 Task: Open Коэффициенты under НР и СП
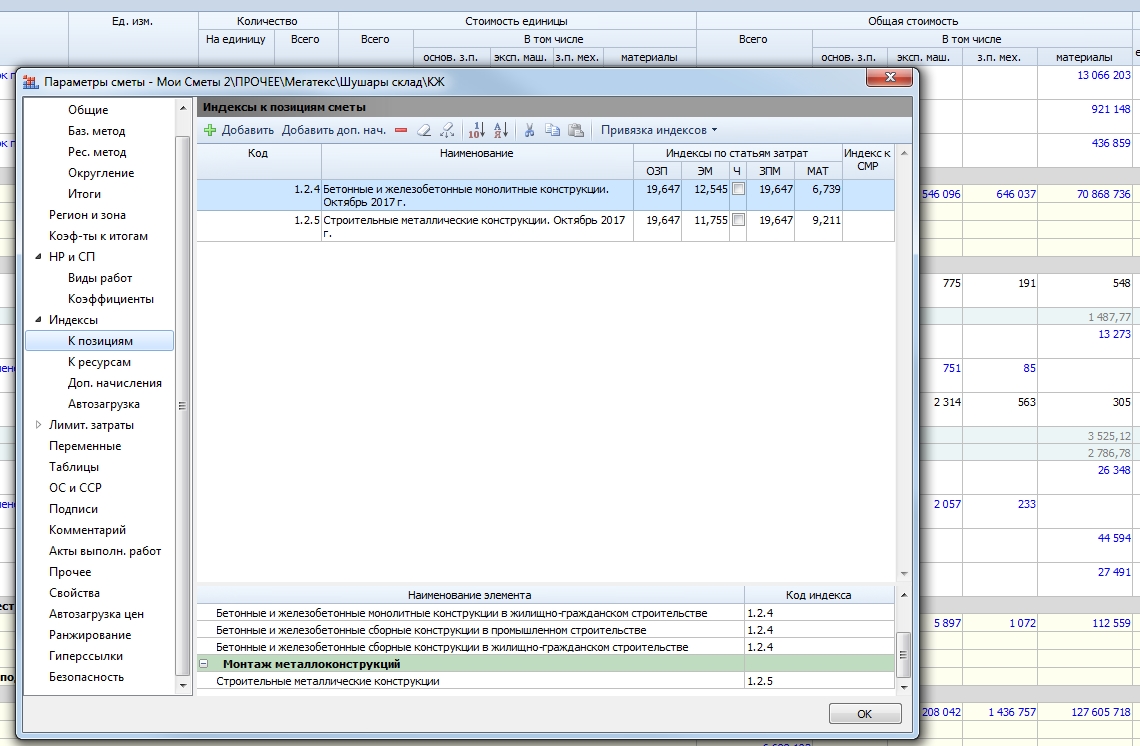(111, 299)
